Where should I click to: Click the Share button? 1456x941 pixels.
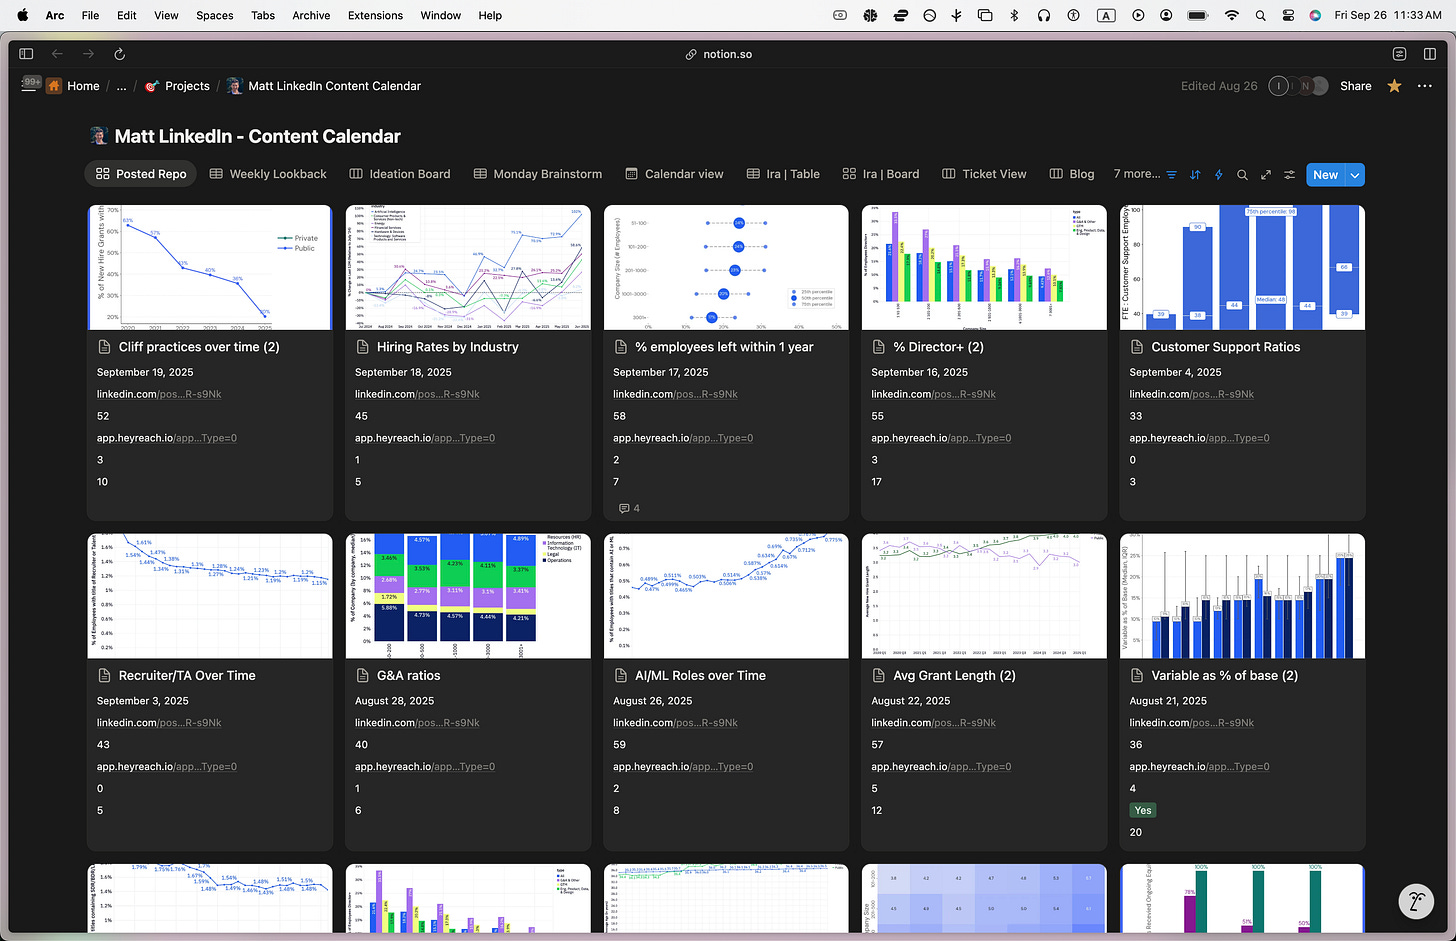pyautogui.click(x=1356, y=86)
